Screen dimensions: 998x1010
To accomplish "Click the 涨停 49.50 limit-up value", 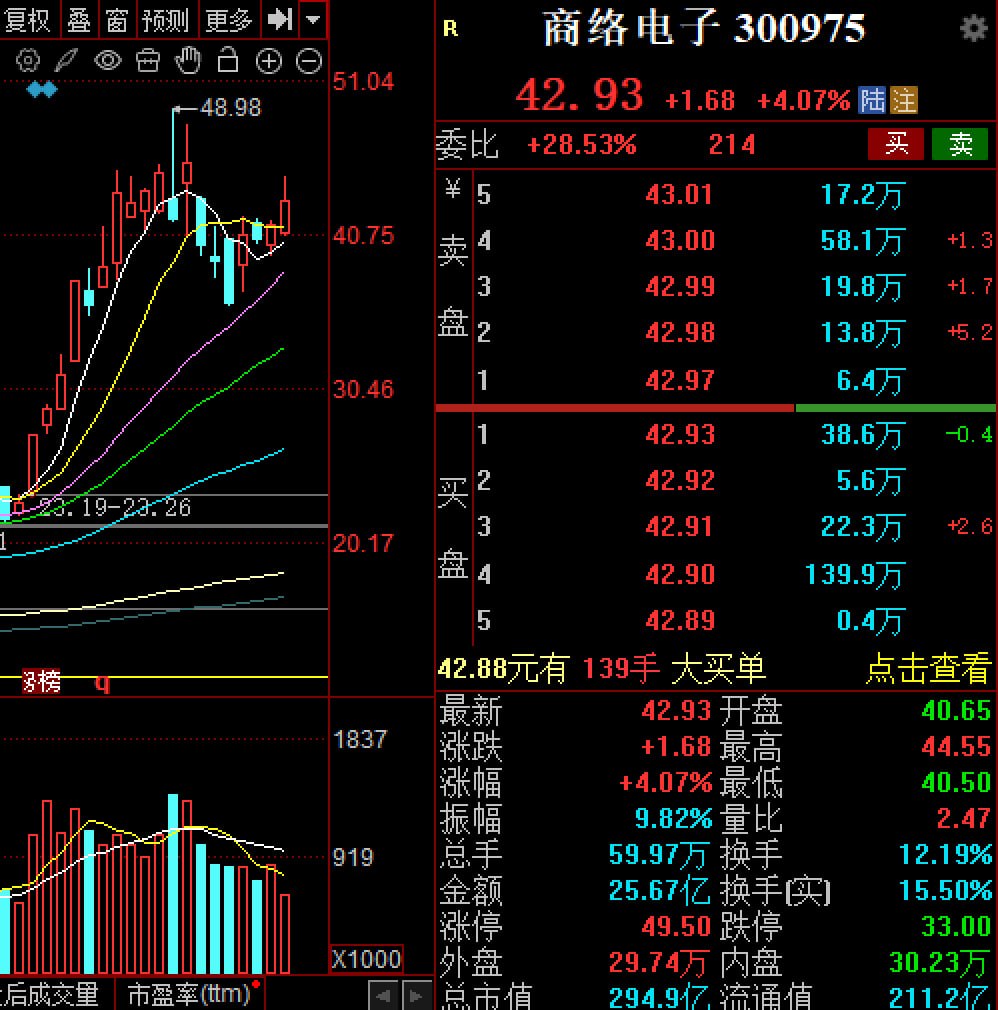I will [676, 927].
